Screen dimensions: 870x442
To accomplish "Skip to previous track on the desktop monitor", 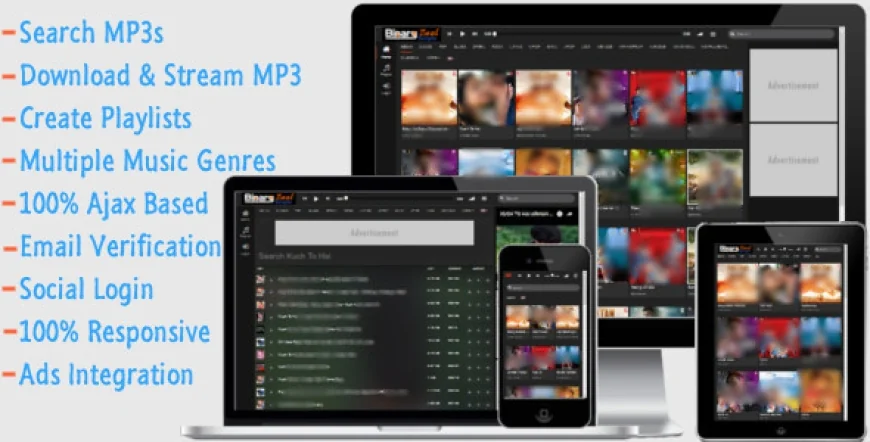I will click(449, 34).
